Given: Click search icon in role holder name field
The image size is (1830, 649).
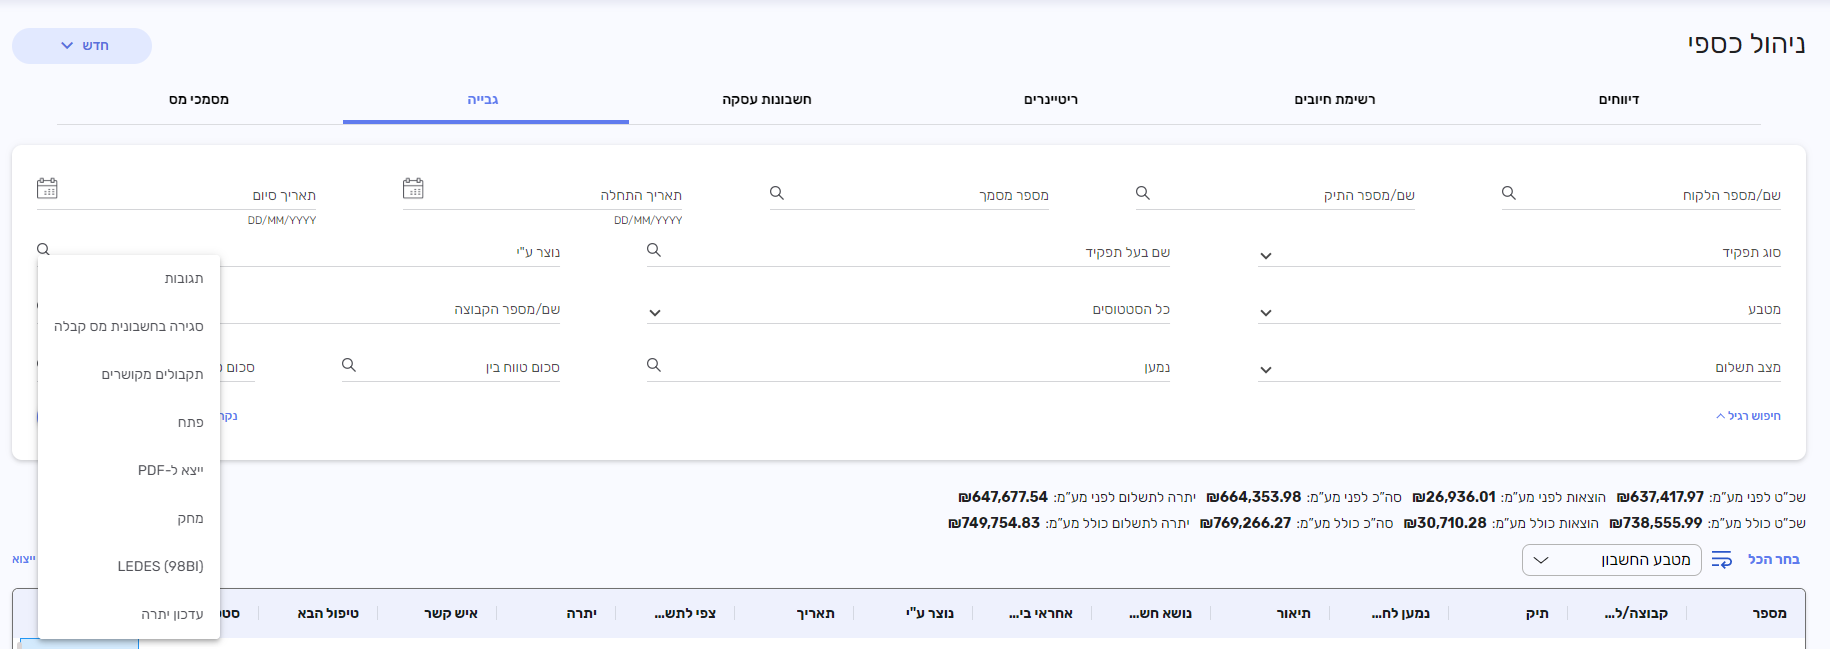Looking at the screenshot, I should coord(654,250).
